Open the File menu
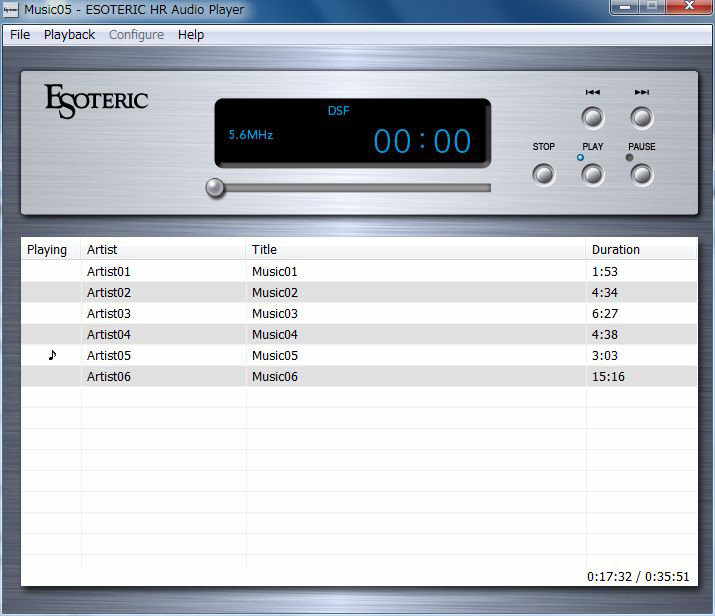Screen dimensions: 715x616 (x=20, y=35)
